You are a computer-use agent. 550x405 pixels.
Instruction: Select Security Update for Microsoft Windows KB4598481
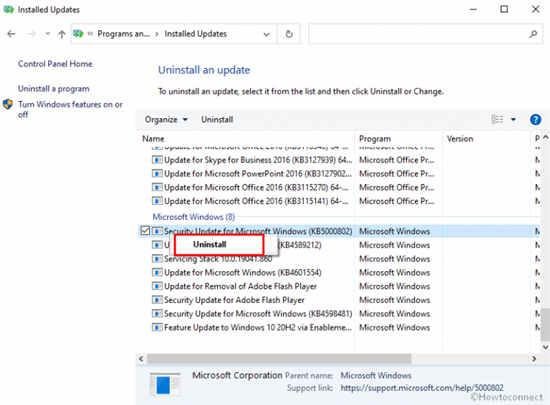(258, 314)
